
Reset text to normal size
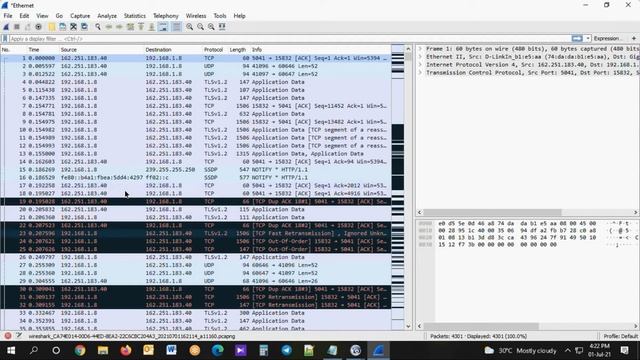(211, 27)
